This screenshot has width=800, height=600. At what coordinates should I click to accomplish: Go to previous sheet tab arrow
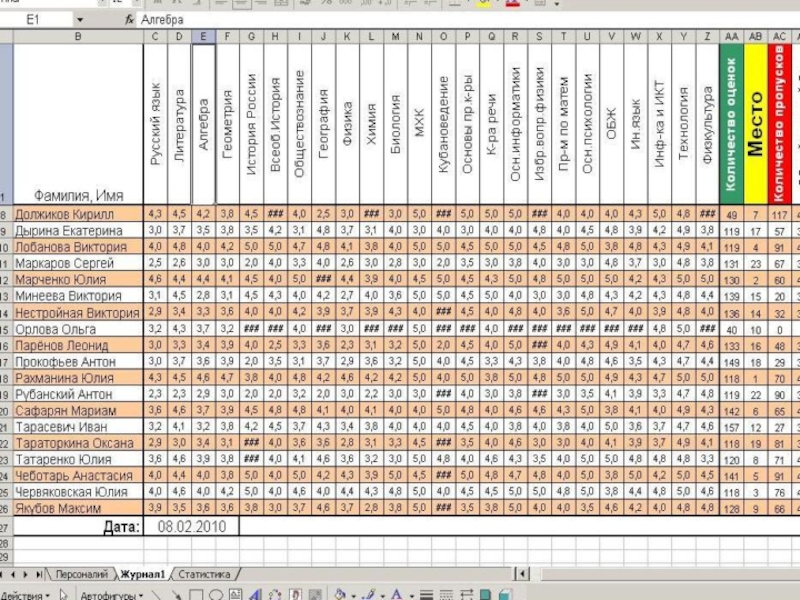click(13, 574)
